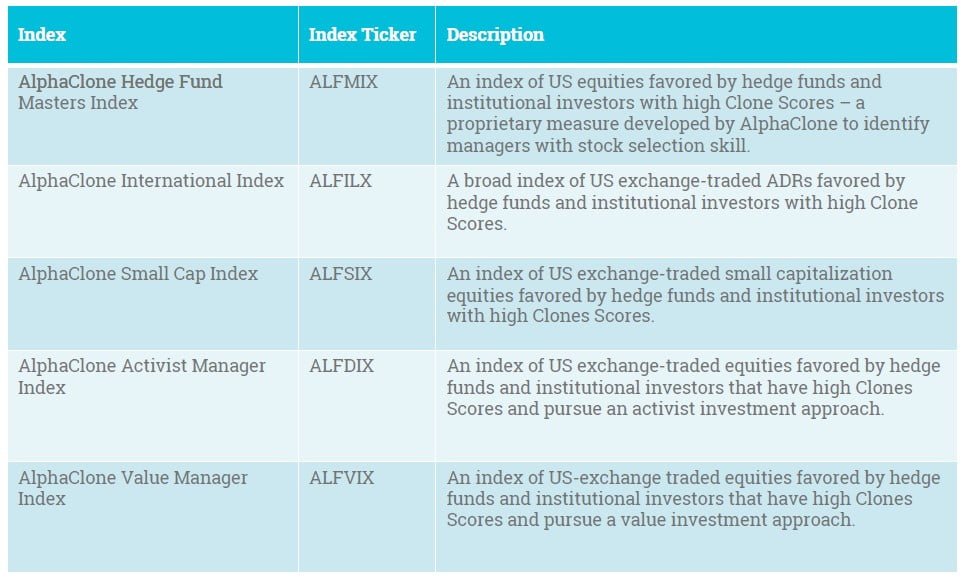
Task: Select AlphaClone International Index name
Action: click(x=151, y=181)
